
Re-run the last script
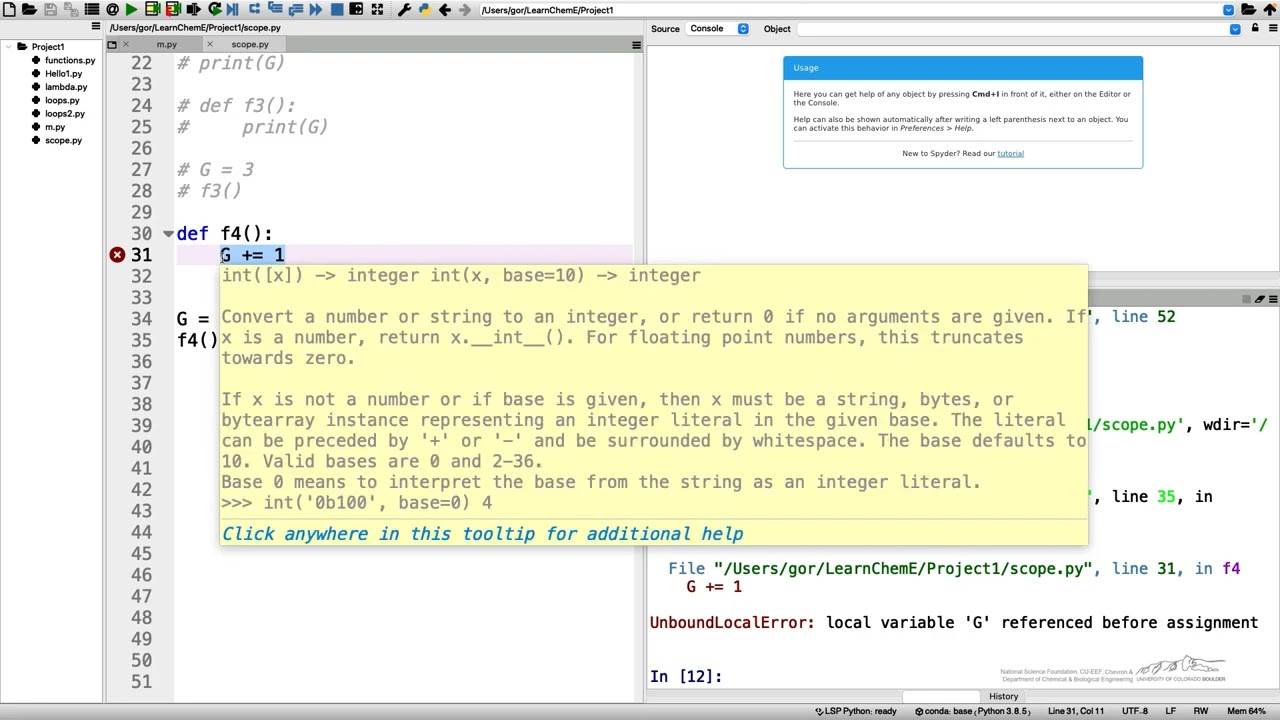point(214,10)
